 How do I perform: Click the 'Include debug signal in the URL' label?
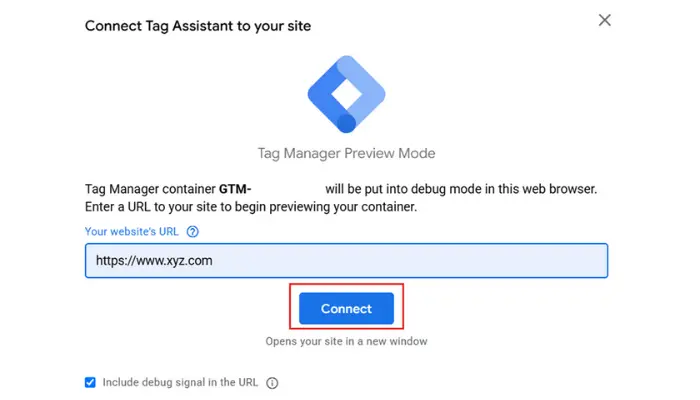pos(180,382)
